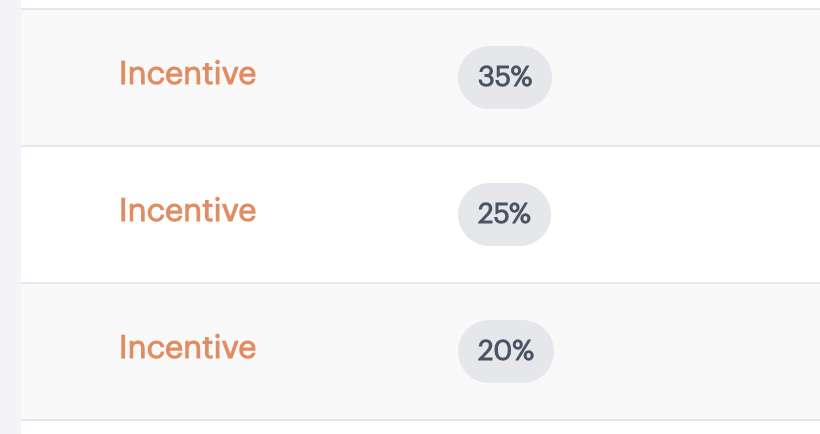
Task: Click the 25% percentage badge
Action: coord(504,214)
